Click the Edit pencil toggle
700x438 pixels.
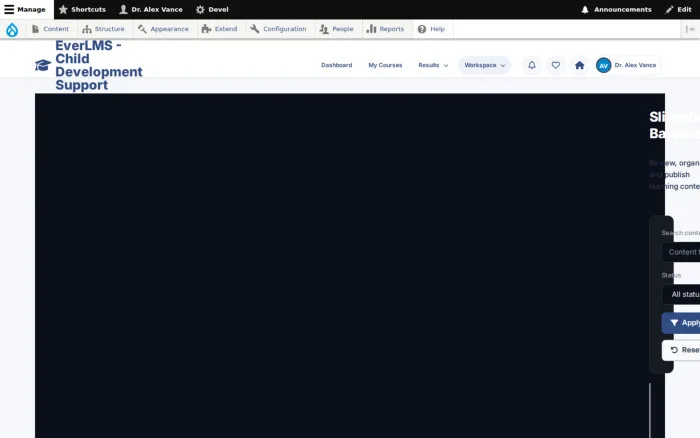tap(678, 9)
